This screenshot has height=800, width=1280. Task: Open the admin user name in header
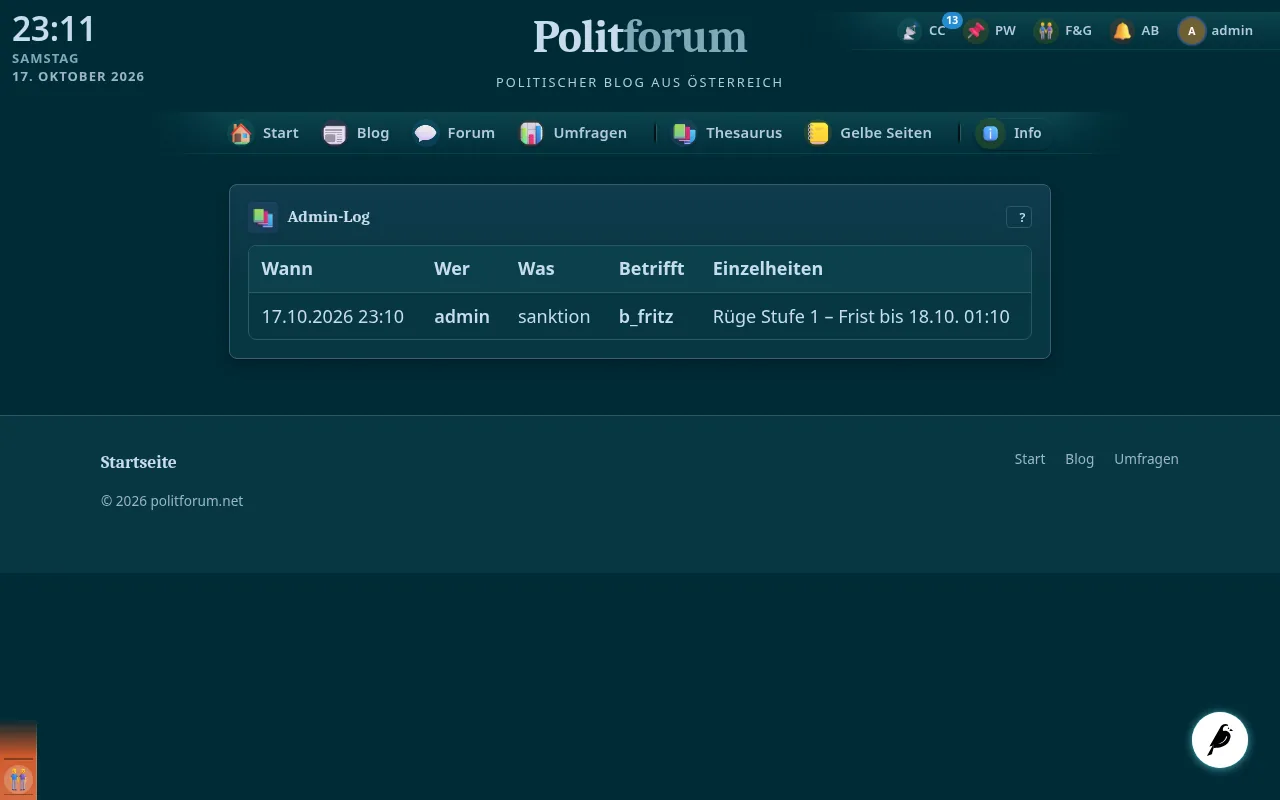tap(1232, 31)
